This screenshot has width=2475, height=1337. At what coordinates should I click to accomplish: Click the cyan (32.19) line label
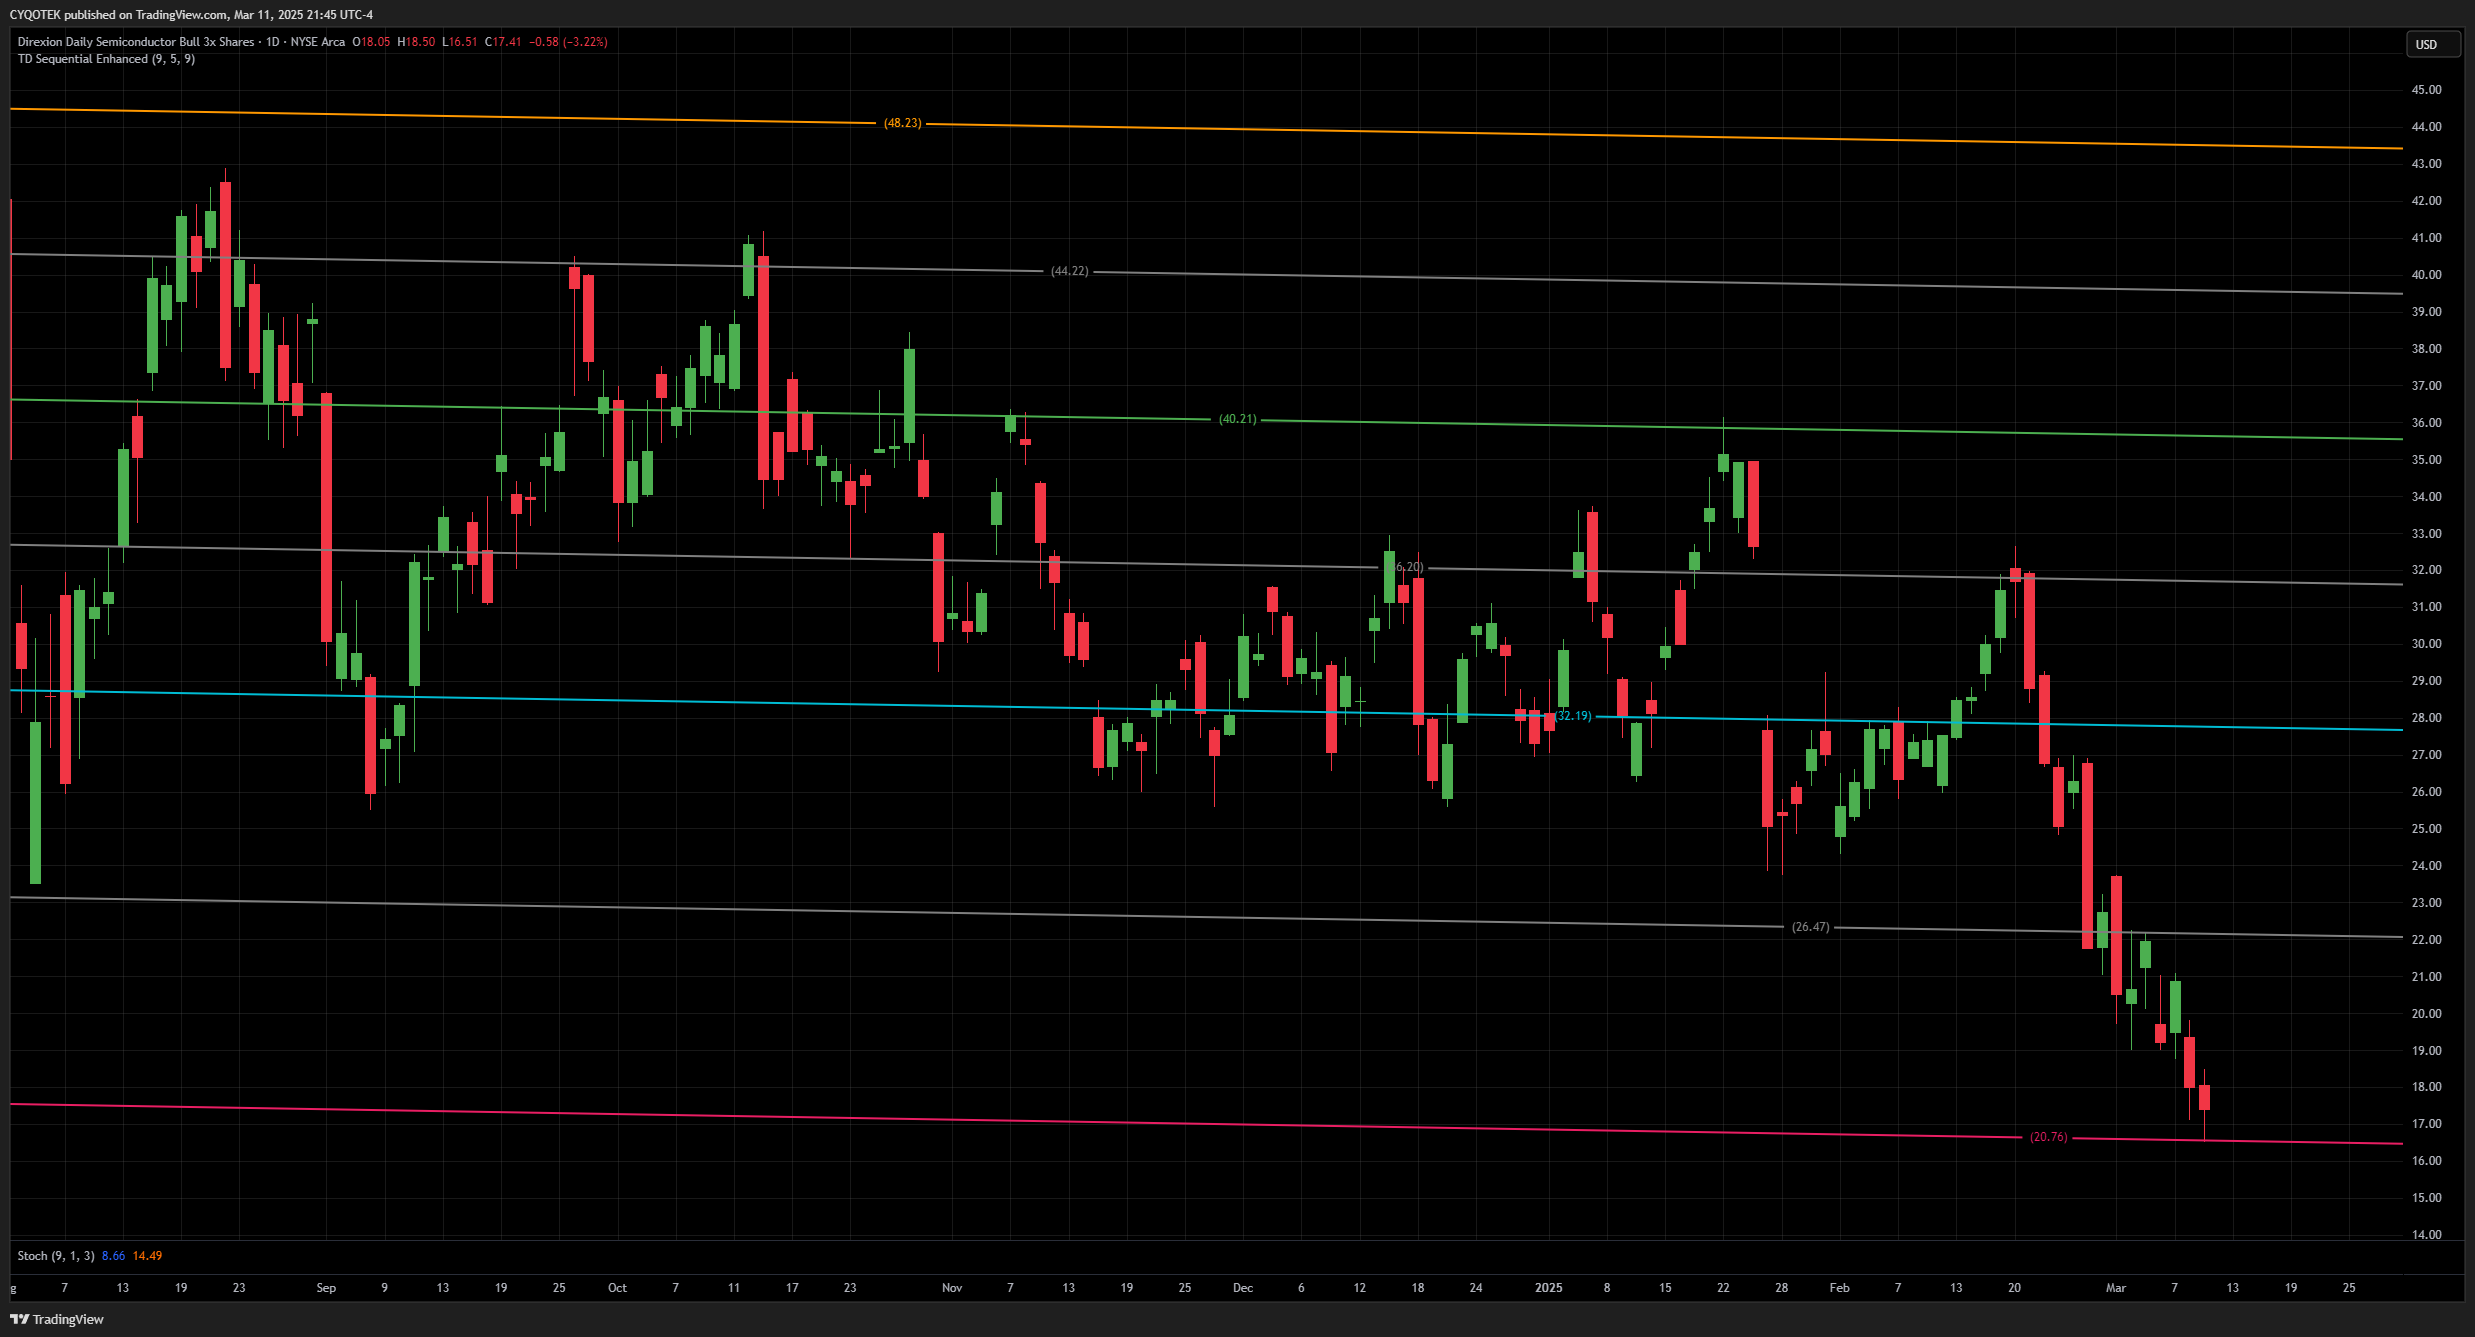[x=1572, y=716]
